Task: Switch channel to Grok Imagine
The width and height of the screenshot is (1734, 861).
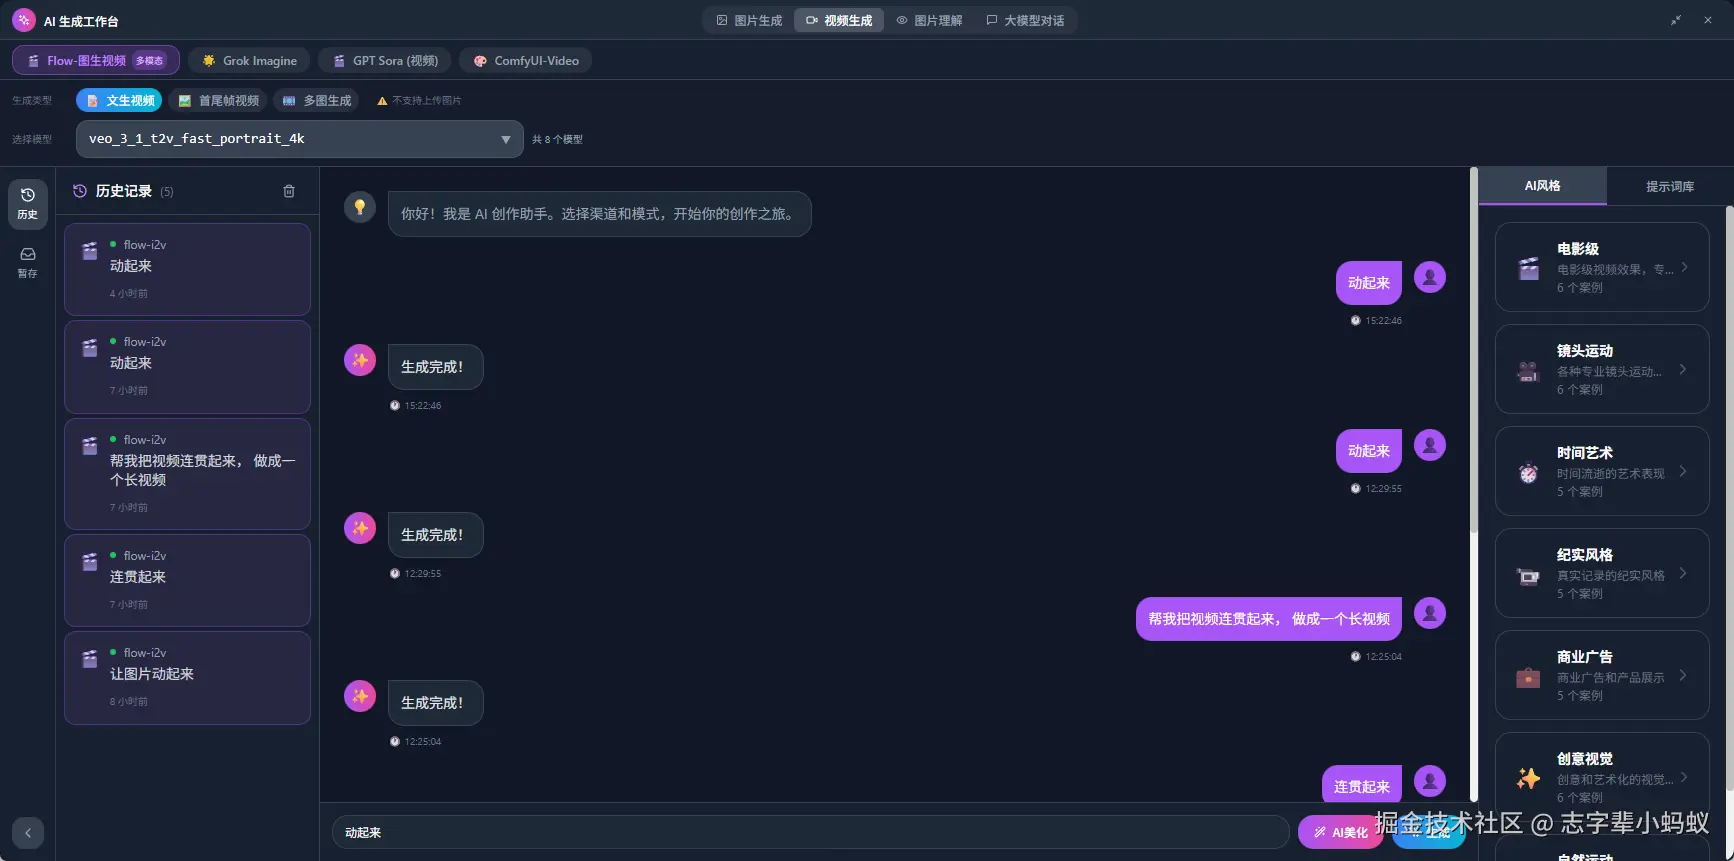Action: [x=250, y=60]
